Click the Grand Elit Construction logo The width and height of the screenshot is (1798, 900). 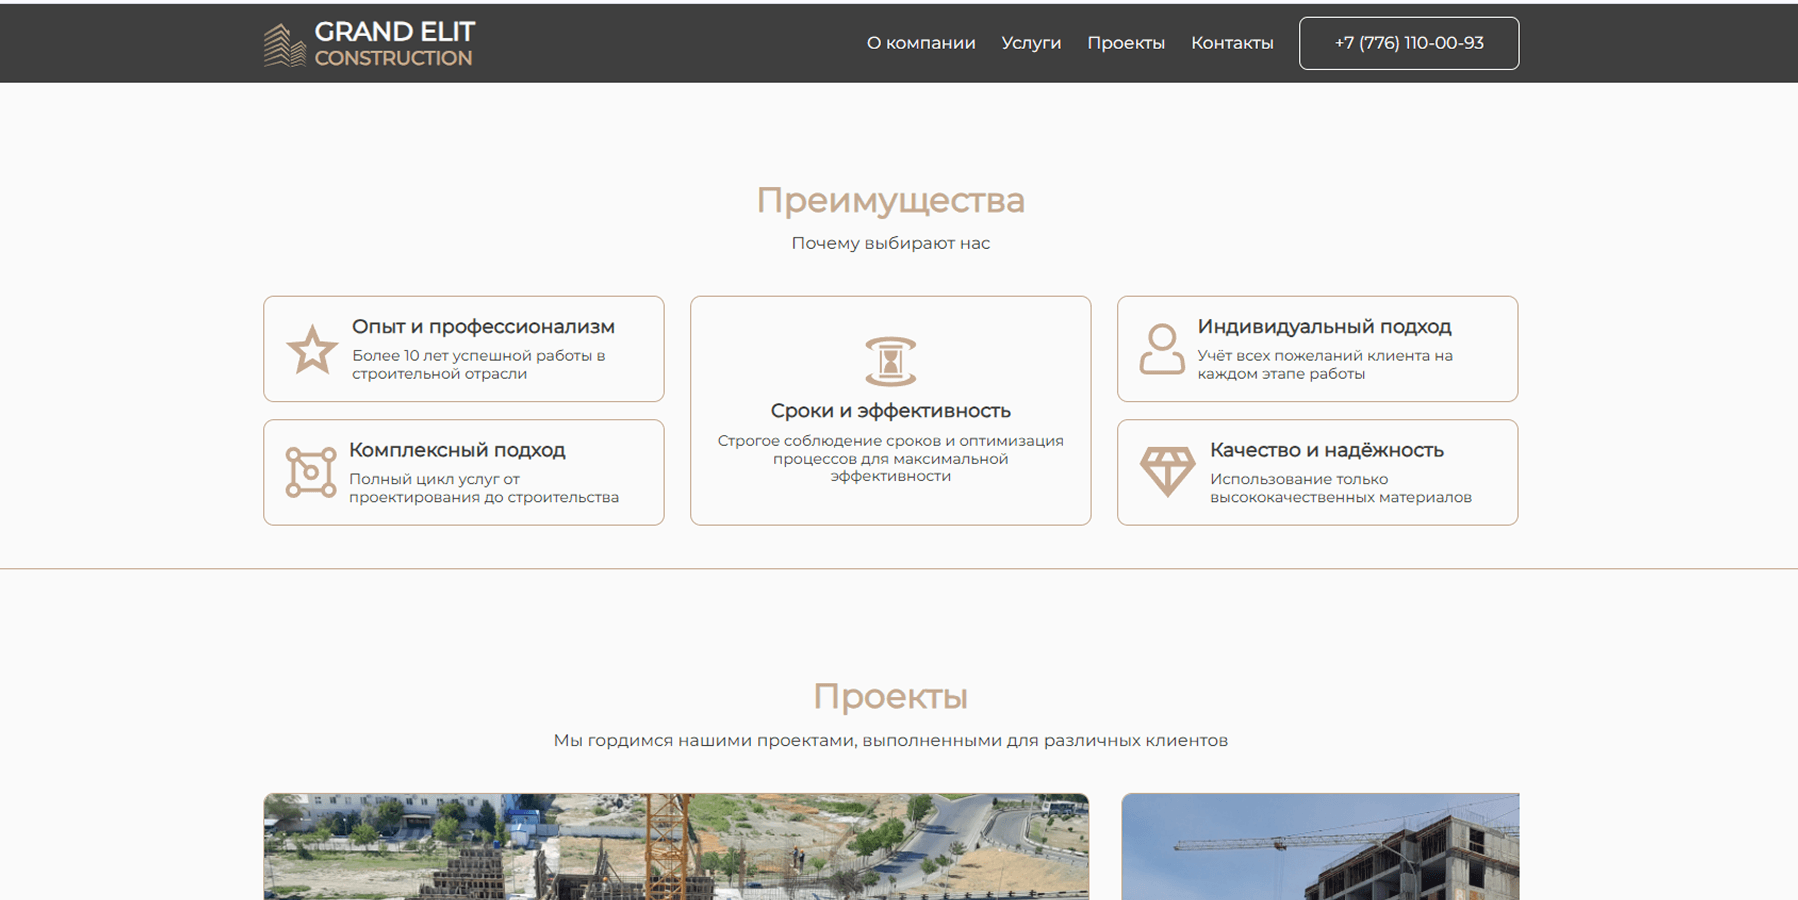[x=369, y=44]
